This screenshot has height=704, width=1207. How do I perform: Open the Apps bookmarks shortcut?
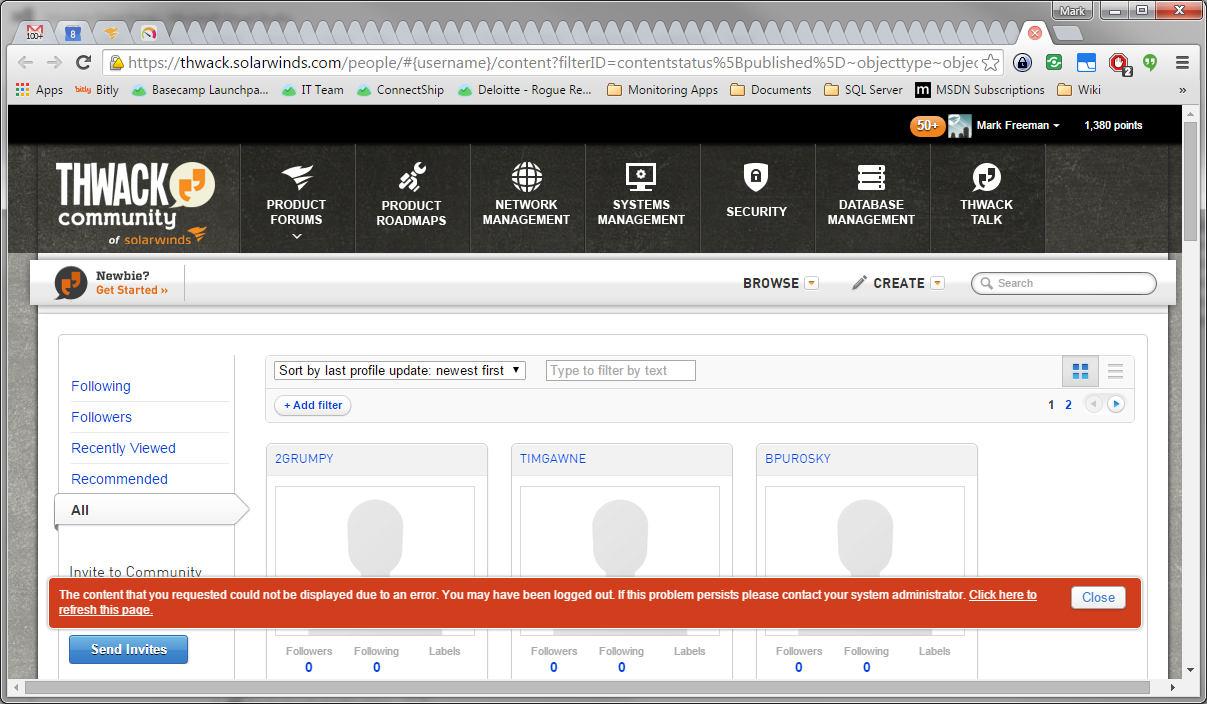tap(39, 90)
